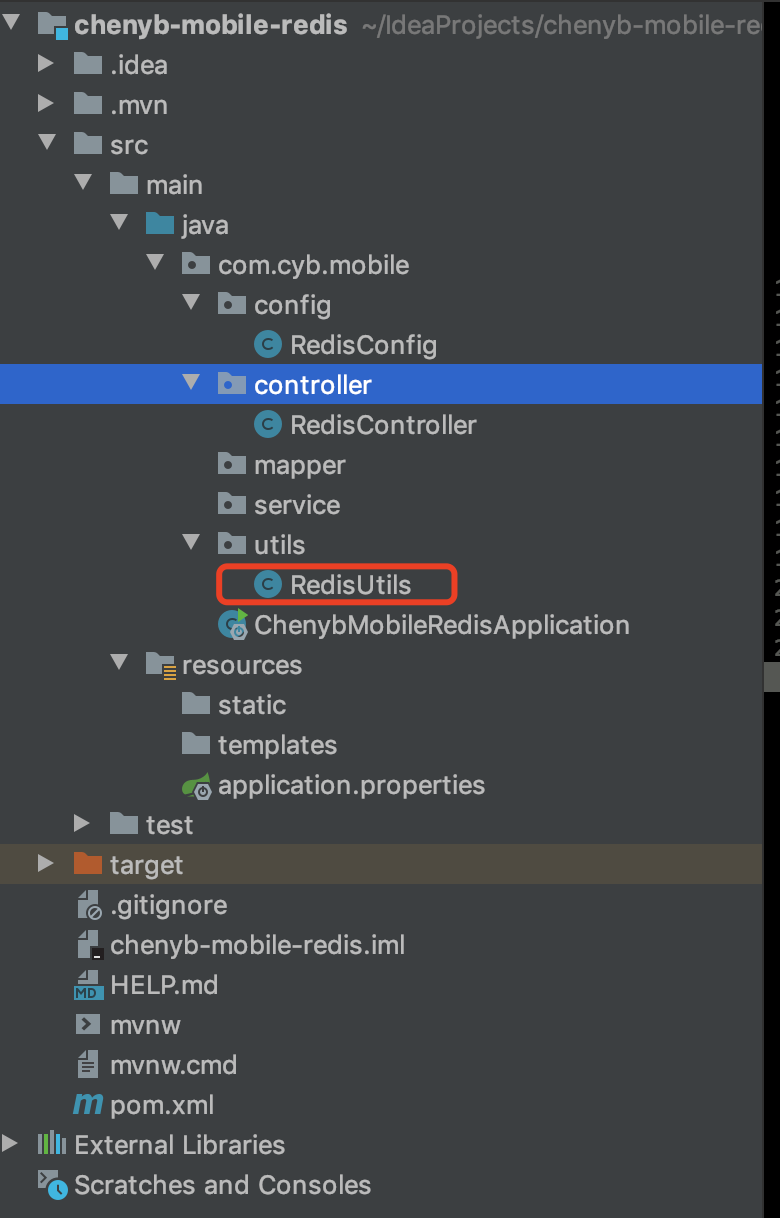Click the ChenybMobileRedisApplication Spring Boot icon
The width and height of the screenshot is (780, 1218).
(x=233, y=625)
